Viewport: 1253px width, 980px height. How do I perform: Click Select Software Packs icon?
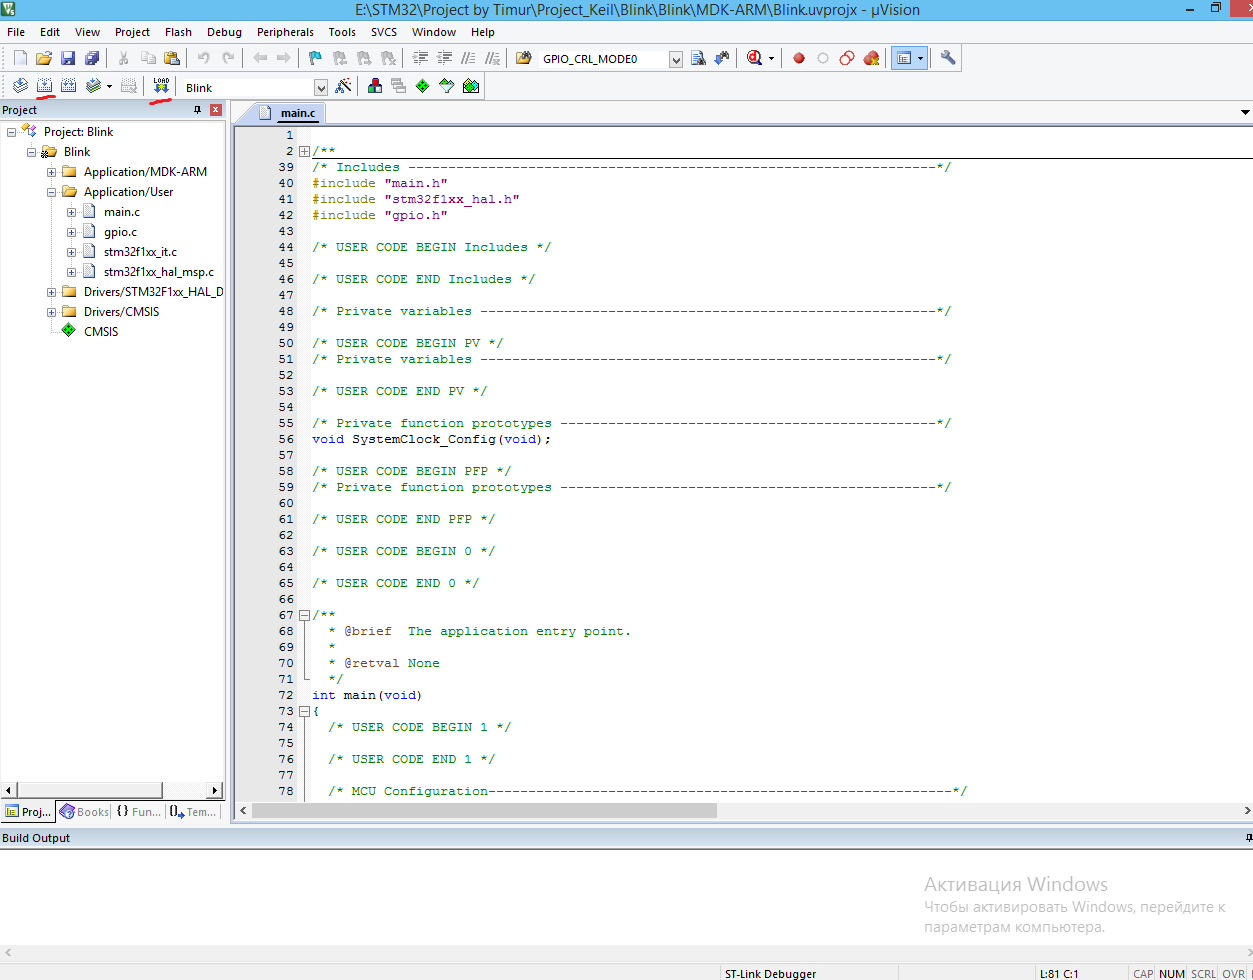coord(446,86)
